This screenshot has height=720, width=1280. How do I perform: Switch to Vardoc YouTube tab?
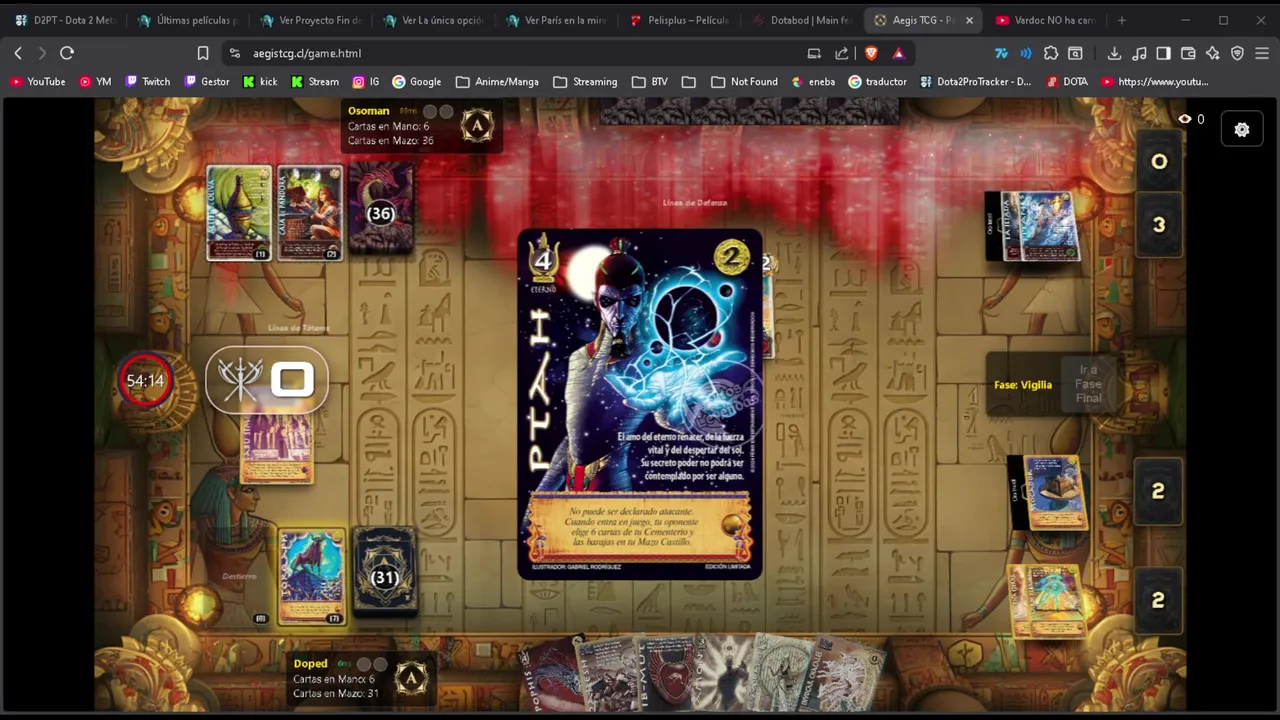(1046, 20)
